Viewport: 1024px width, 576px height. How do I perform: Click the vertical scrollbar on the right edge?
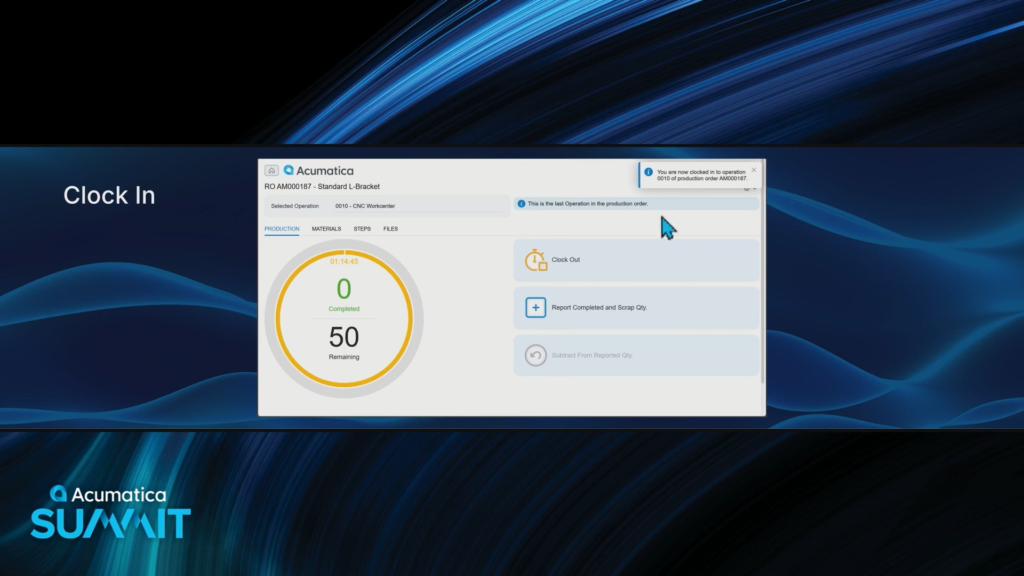763,300
